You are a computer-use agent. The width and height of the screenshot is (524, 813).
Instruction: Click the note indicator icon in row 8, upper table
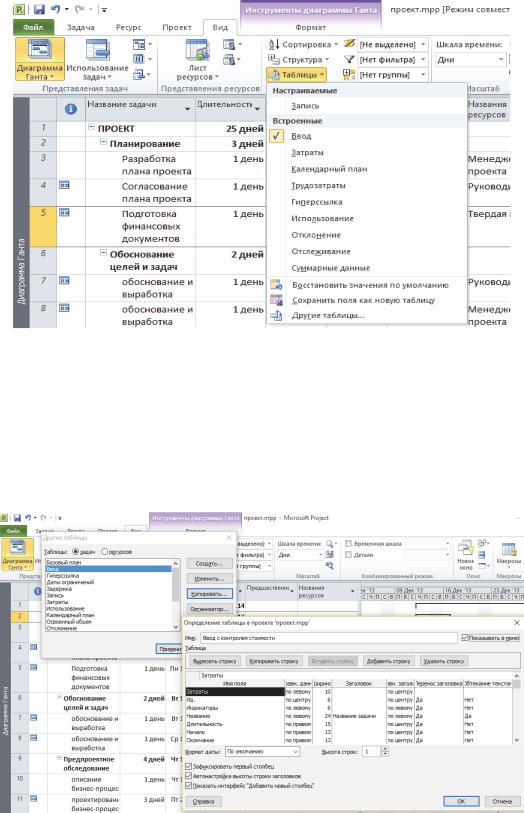tap(64, 308)
